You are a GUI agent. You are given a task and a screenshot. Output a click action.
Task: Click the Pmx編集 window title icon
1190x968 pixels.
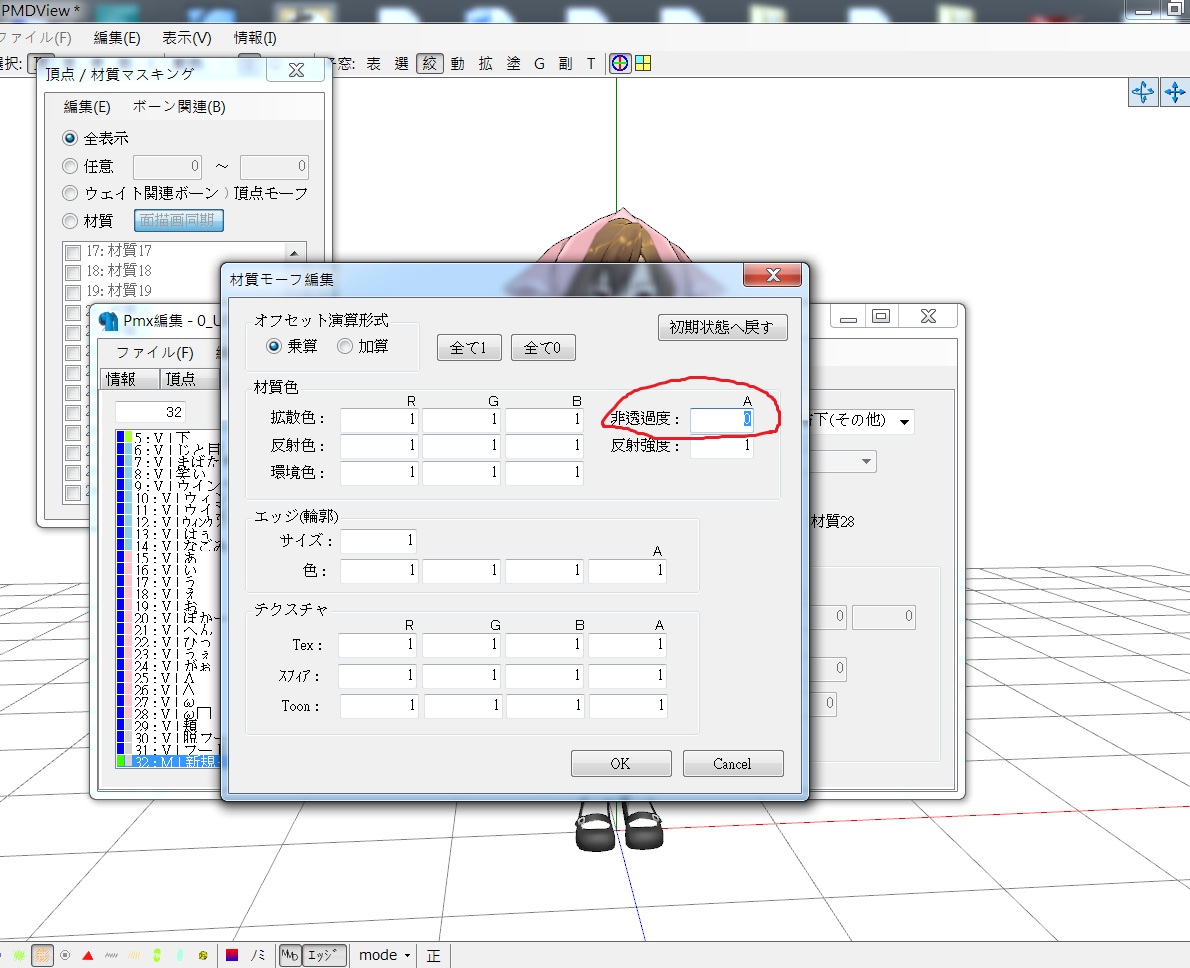point(109,321)
